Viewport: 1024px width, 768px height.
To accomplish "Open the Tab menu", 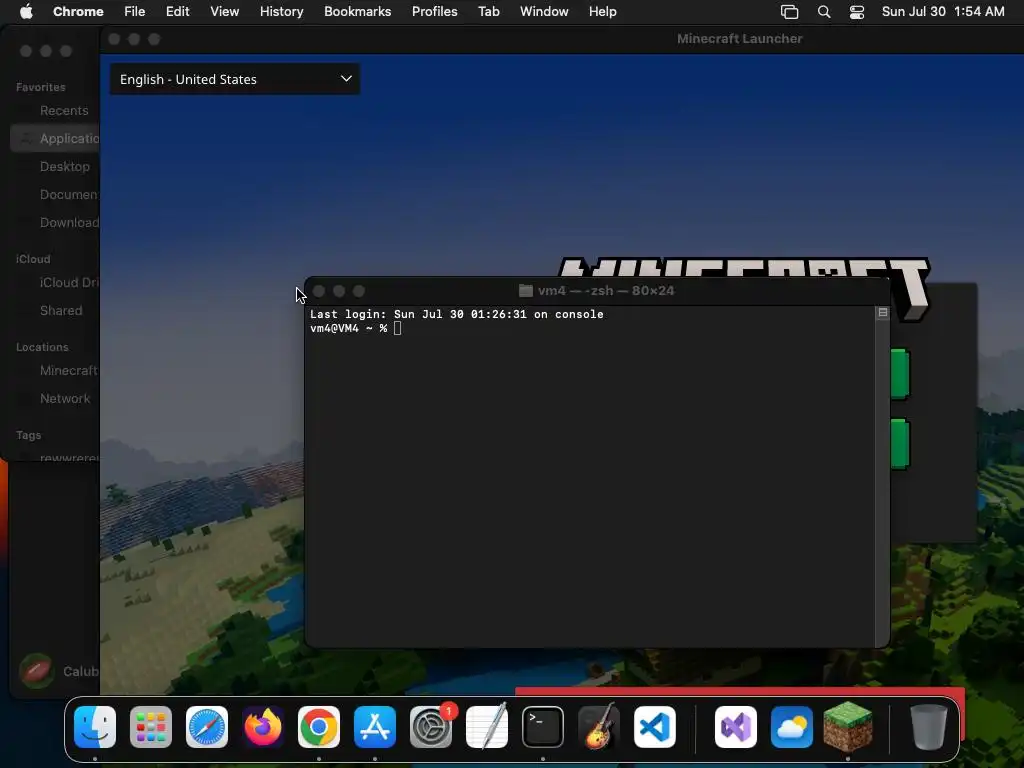I will [x=488, y=11].
